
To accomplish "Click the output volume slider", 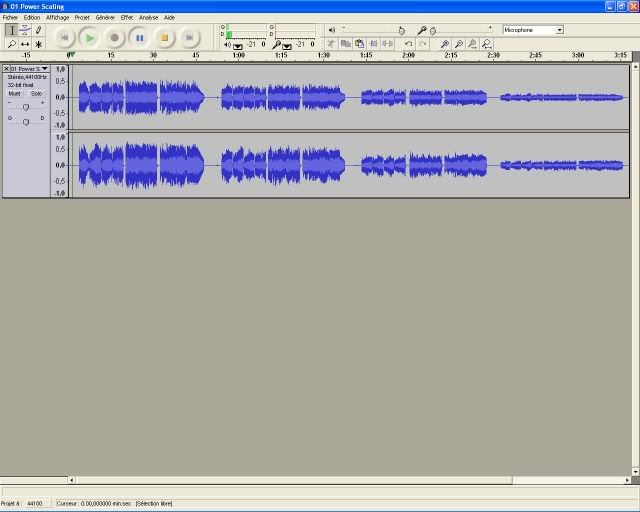I will 401,31.
